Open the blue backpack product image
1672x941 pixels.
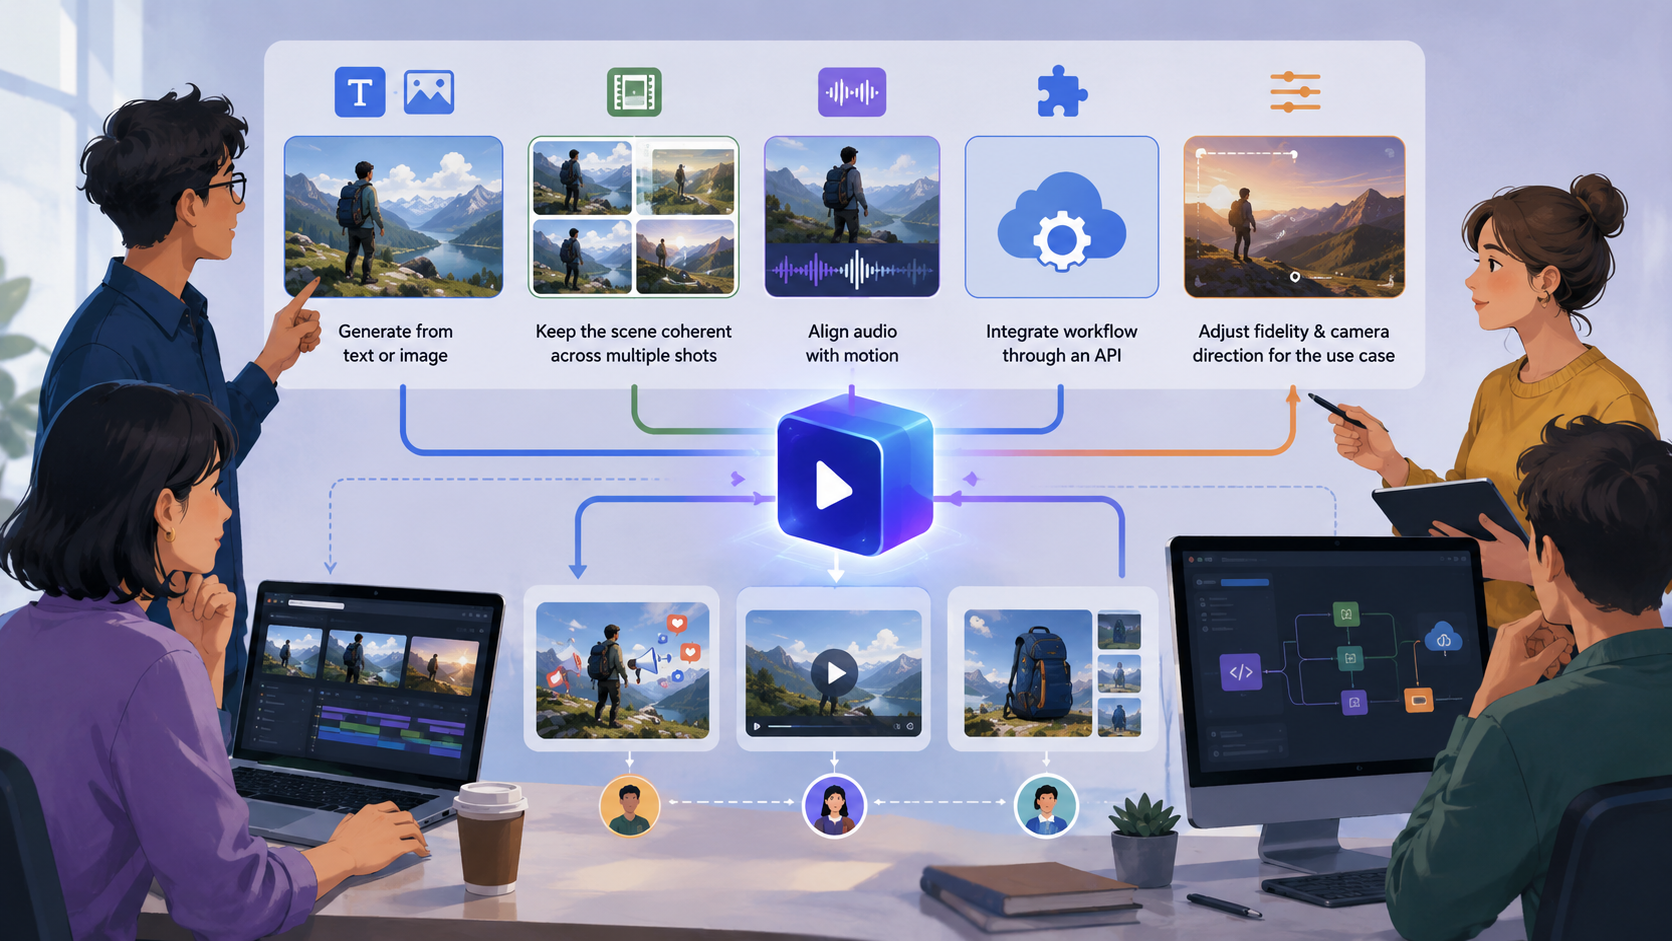coord(1028,673)
